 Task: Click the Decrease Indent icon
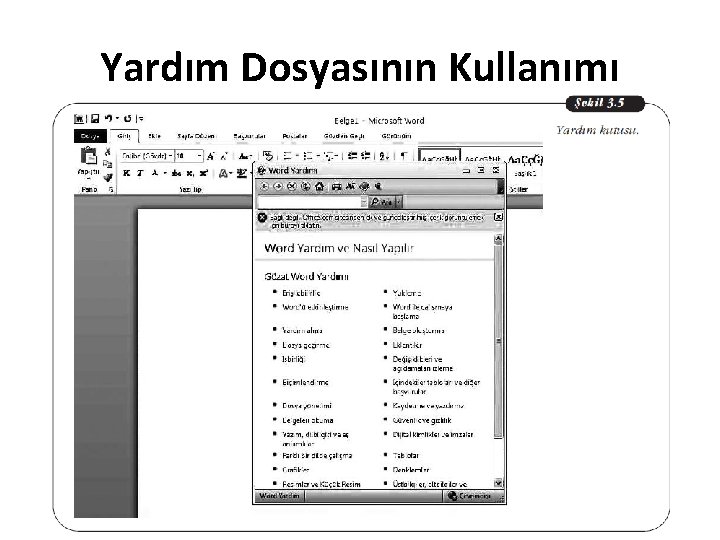click(x=353, y=156)
